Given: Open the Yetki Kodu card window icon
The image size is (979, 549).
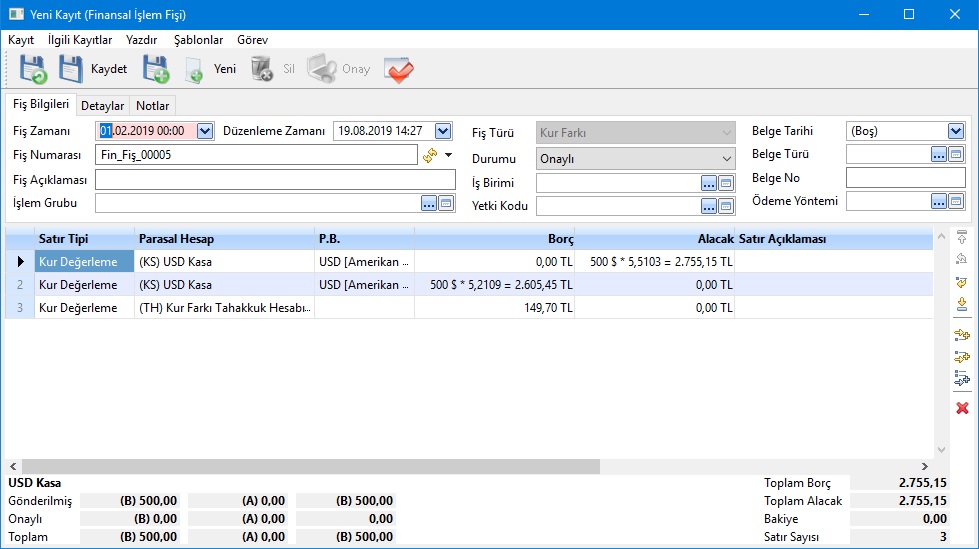Looking at the screenshot, I should [726, 206].
